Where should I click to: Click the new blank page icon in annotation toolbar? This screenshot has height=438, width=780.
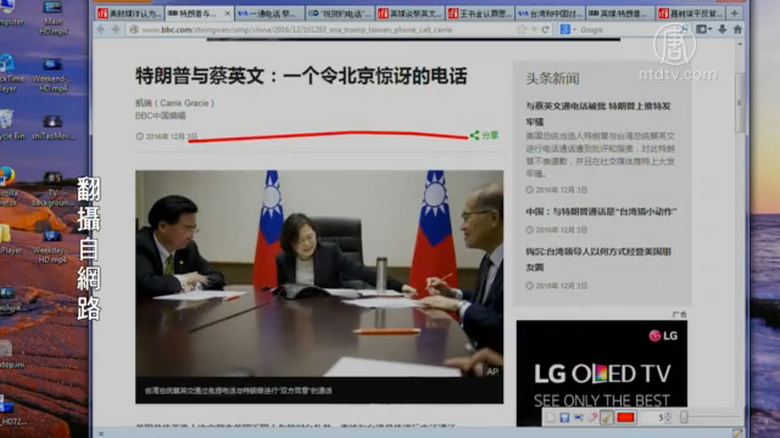(551, 417)
